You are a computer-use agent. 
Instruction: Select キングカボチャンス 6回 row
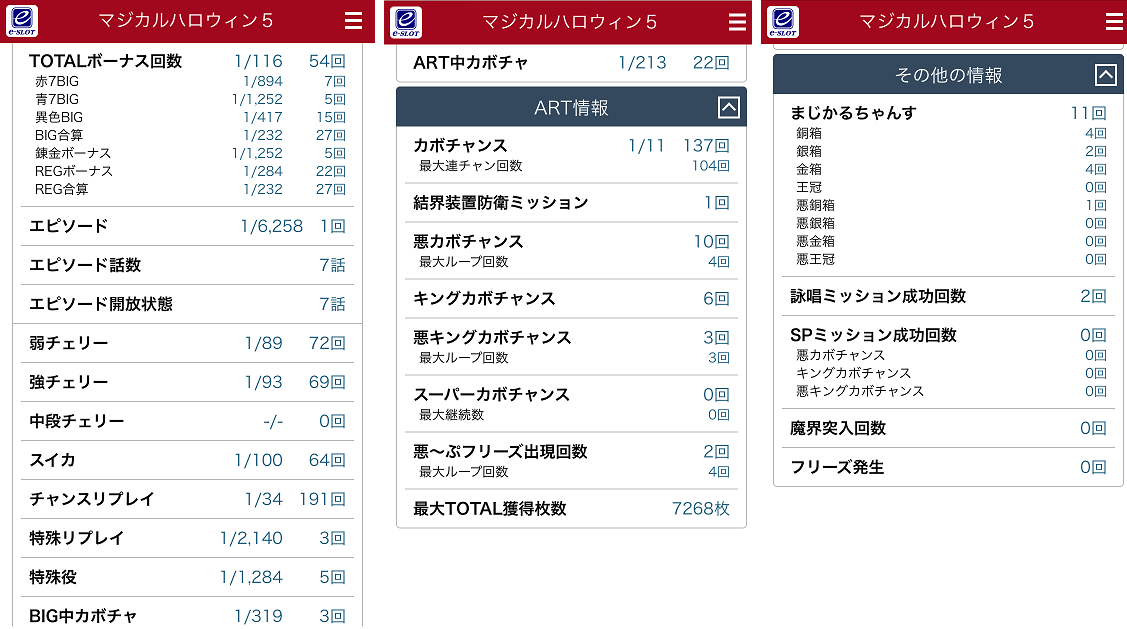coord(571,298)
